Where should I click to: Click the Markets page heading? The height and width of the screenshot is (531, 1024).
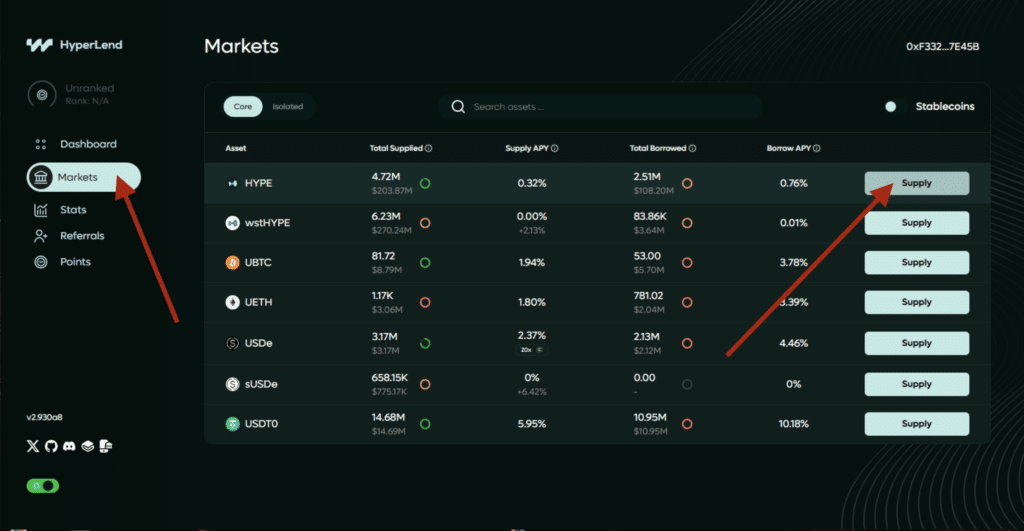[x=241, y=46]
